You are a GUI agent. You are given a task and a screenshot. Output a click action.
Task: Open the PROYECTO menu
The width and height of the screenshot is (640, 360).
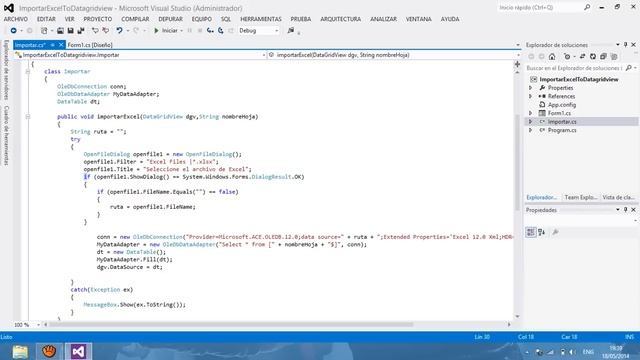98,19
